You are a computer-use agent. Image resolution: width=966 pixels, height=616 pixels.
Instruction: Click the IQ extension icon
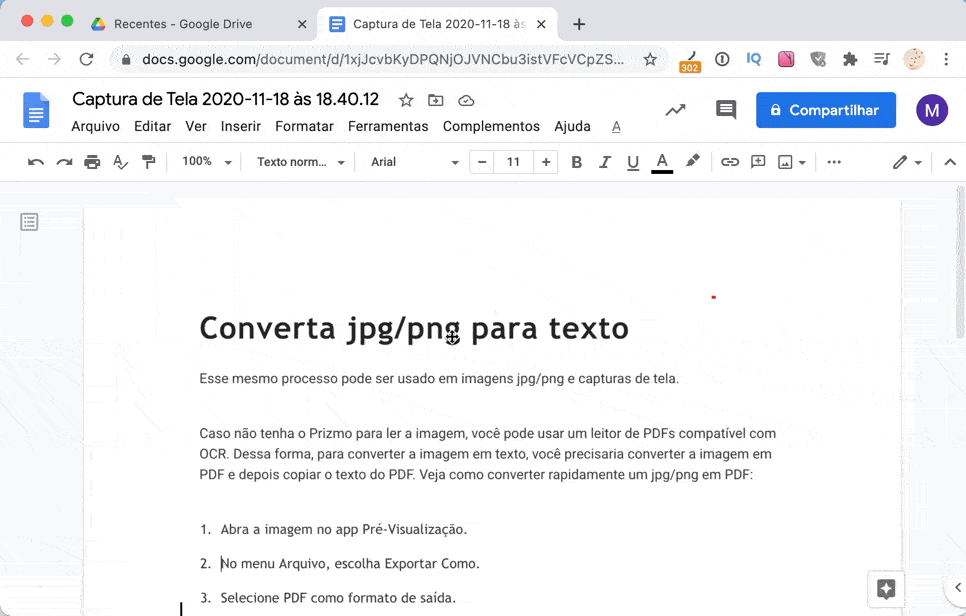tap(753, 59)
